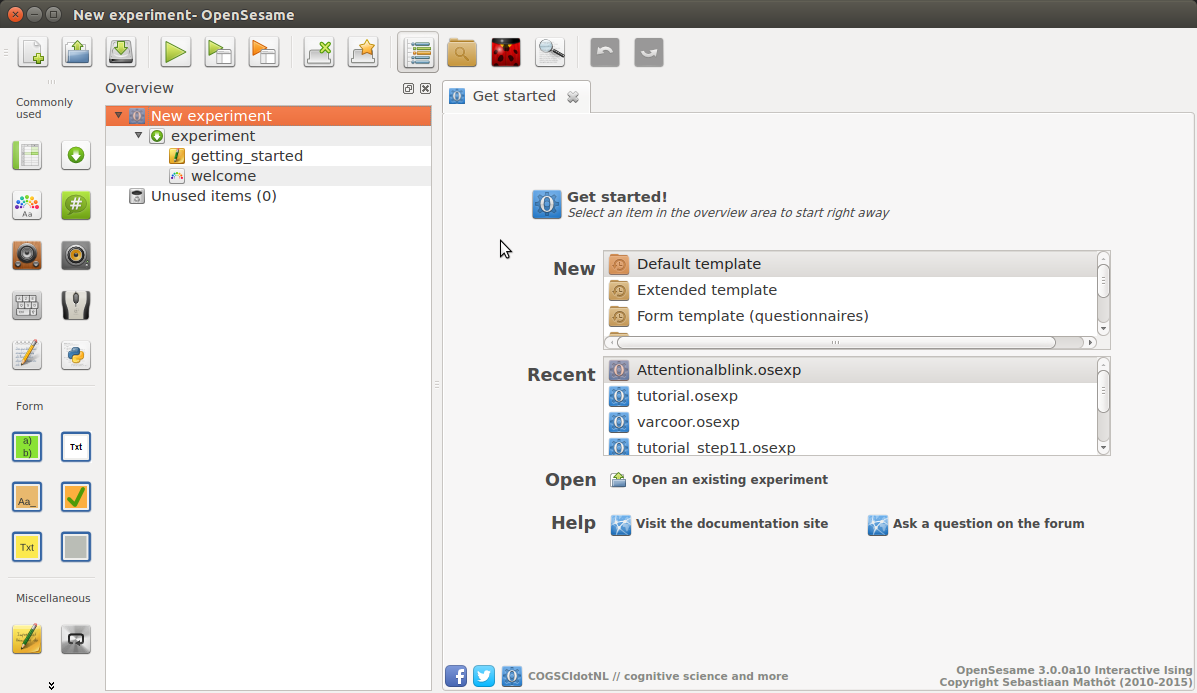The height and width of the screenshot is (693, 1197).
Task: Collapse the experiment sequence node
Action: tap(138, 136)
